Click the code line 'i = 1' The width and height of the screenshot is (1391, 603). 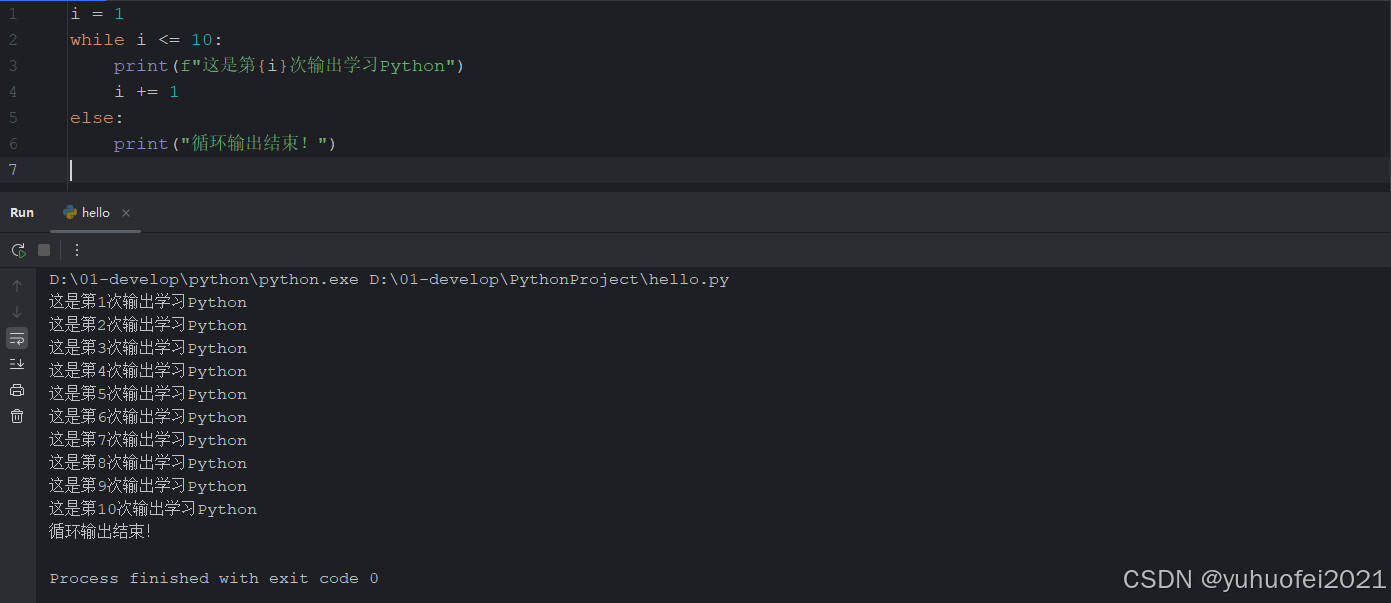[x=97, y=14]
